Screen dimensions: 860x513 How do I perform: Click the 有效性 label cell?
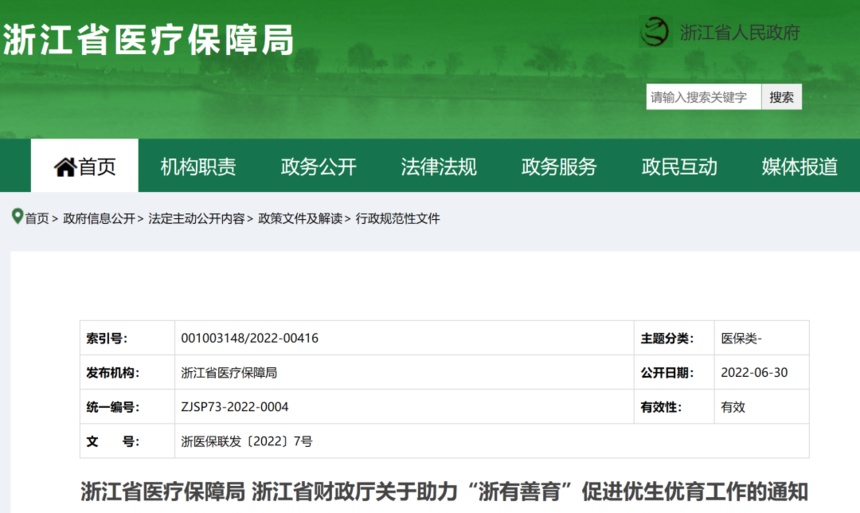coord(674,407)
